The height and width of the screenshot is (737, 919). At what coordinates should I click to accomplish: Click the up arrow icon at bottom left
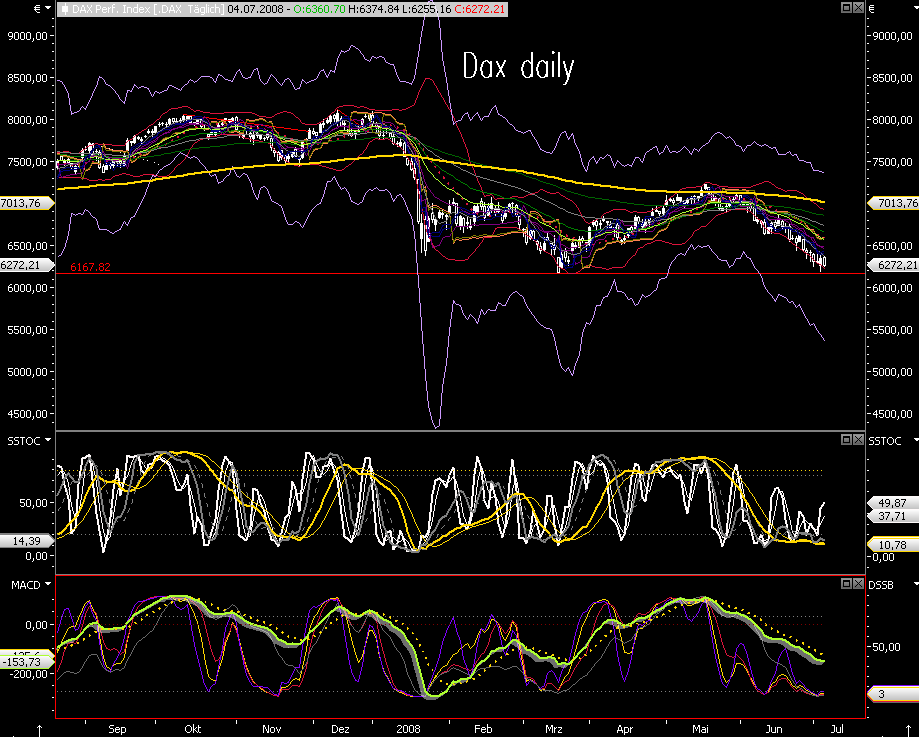pyautogui.click(x=39, y=730)
